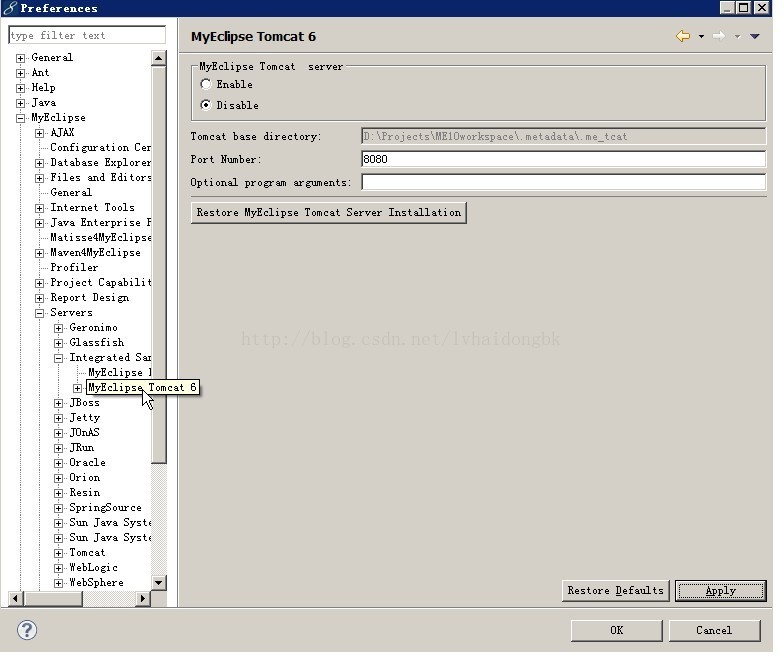Confirm with the OK button
This screenshot has width=782, height=657.
click(616, 631)
